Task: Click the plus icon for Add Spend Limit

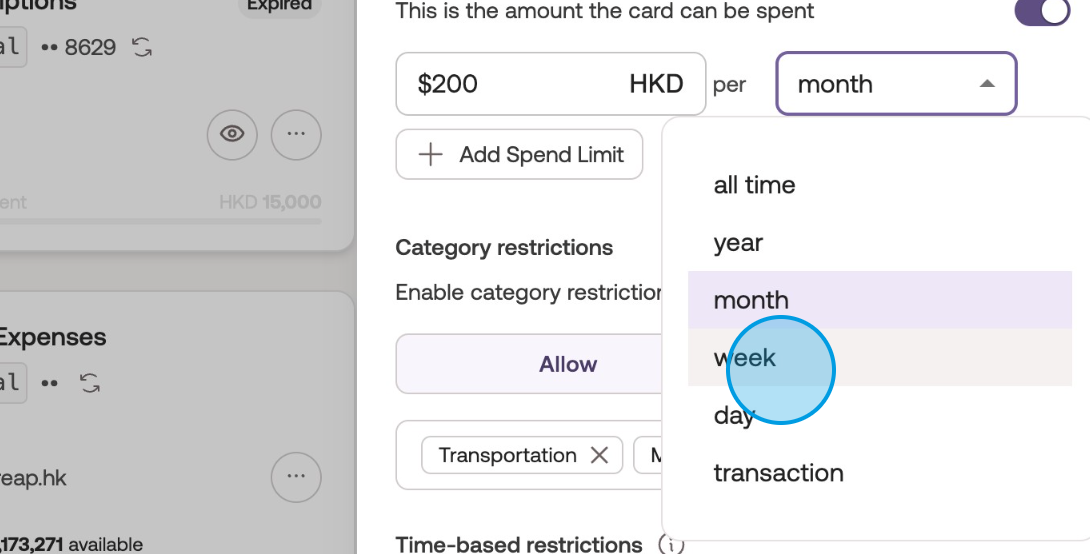Action: [430, 155]
